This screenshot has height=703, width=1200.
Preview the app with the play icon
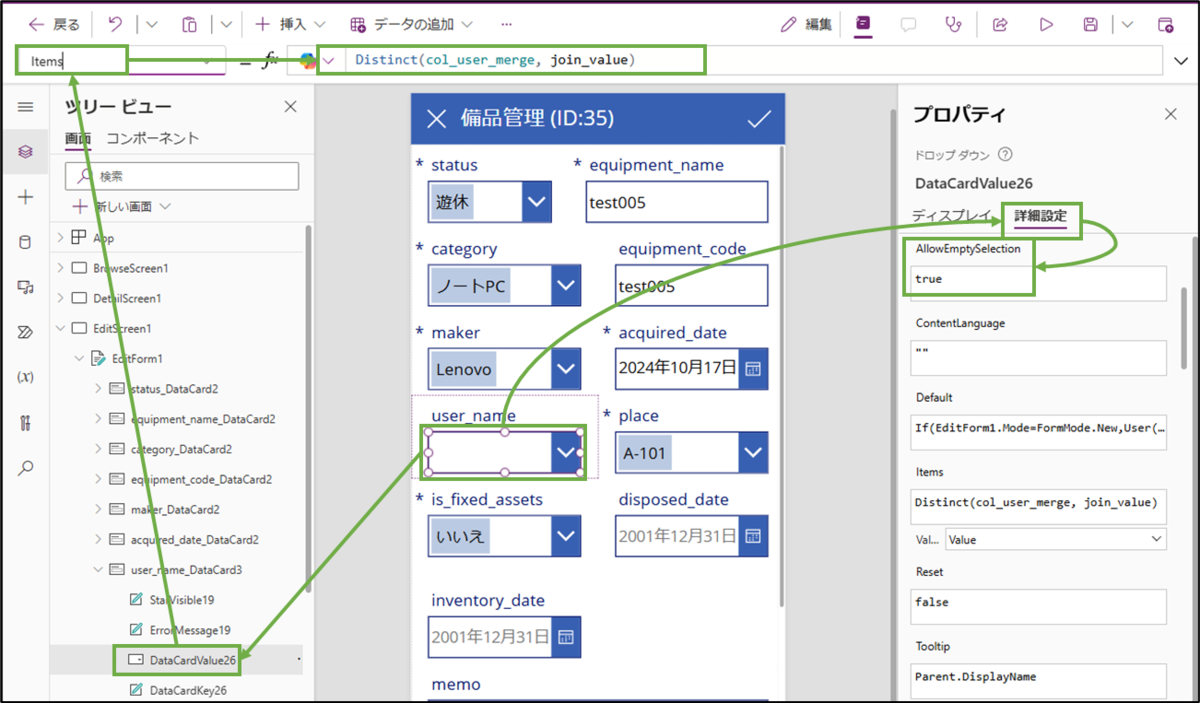pos(1046,24)
